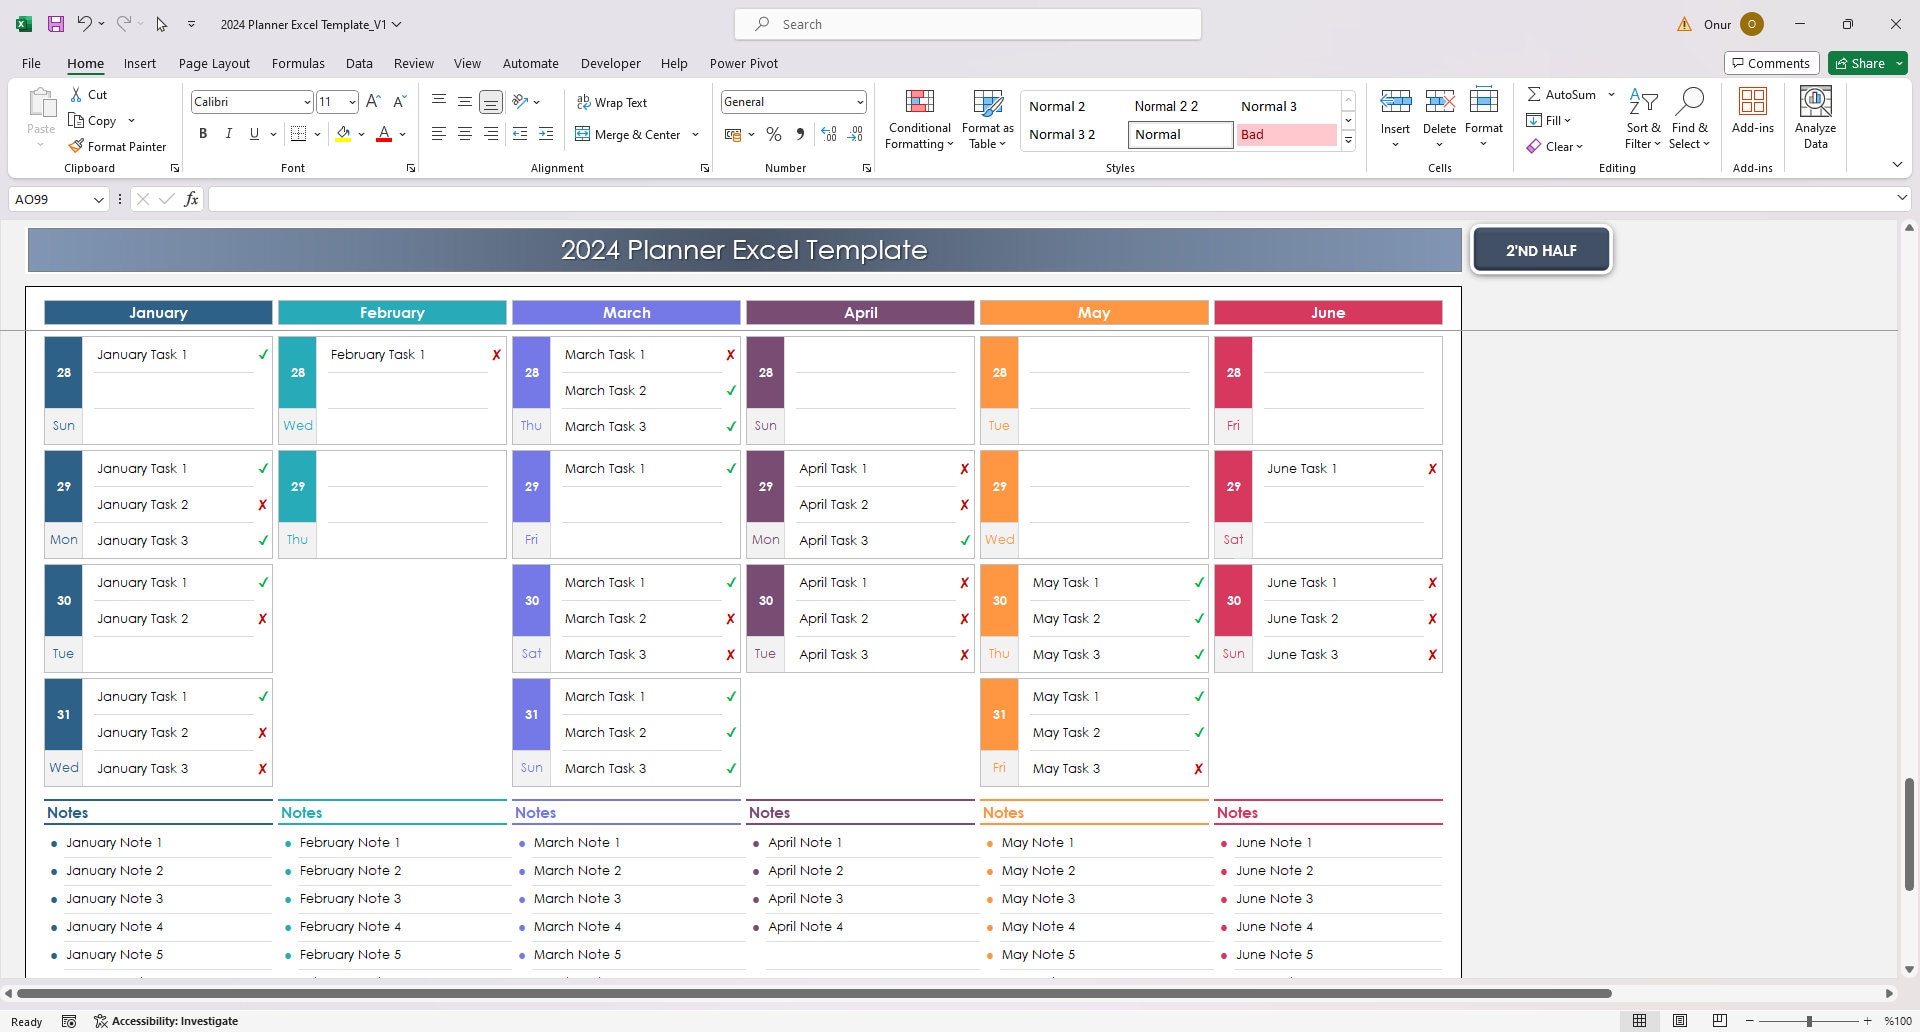The height and width of the screenshot is (1032, 1920).
Task: Toggle italic formatting
Action: point(228,133)
